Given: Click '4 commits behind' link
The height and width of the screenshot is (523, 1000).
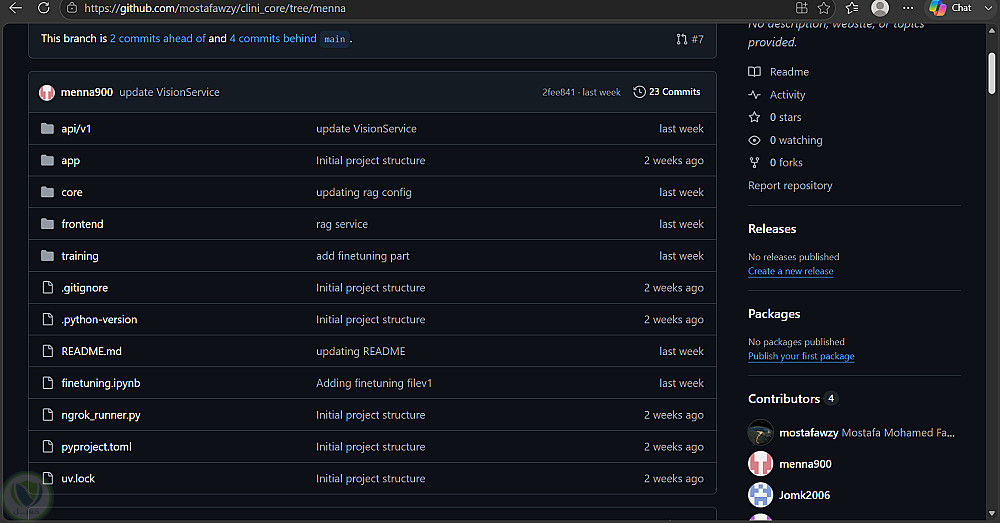Looking at the screenshot, I should click(273, 38).
